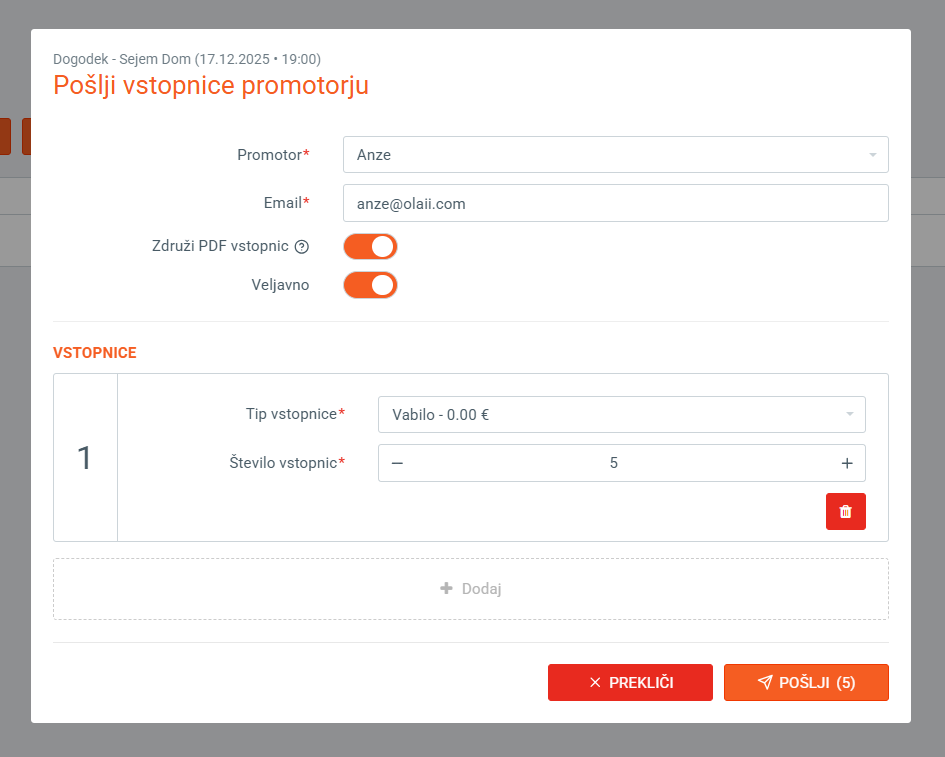Click the Veljavno label text
Screen dimensions: 945x757
(x=280, y=285)
